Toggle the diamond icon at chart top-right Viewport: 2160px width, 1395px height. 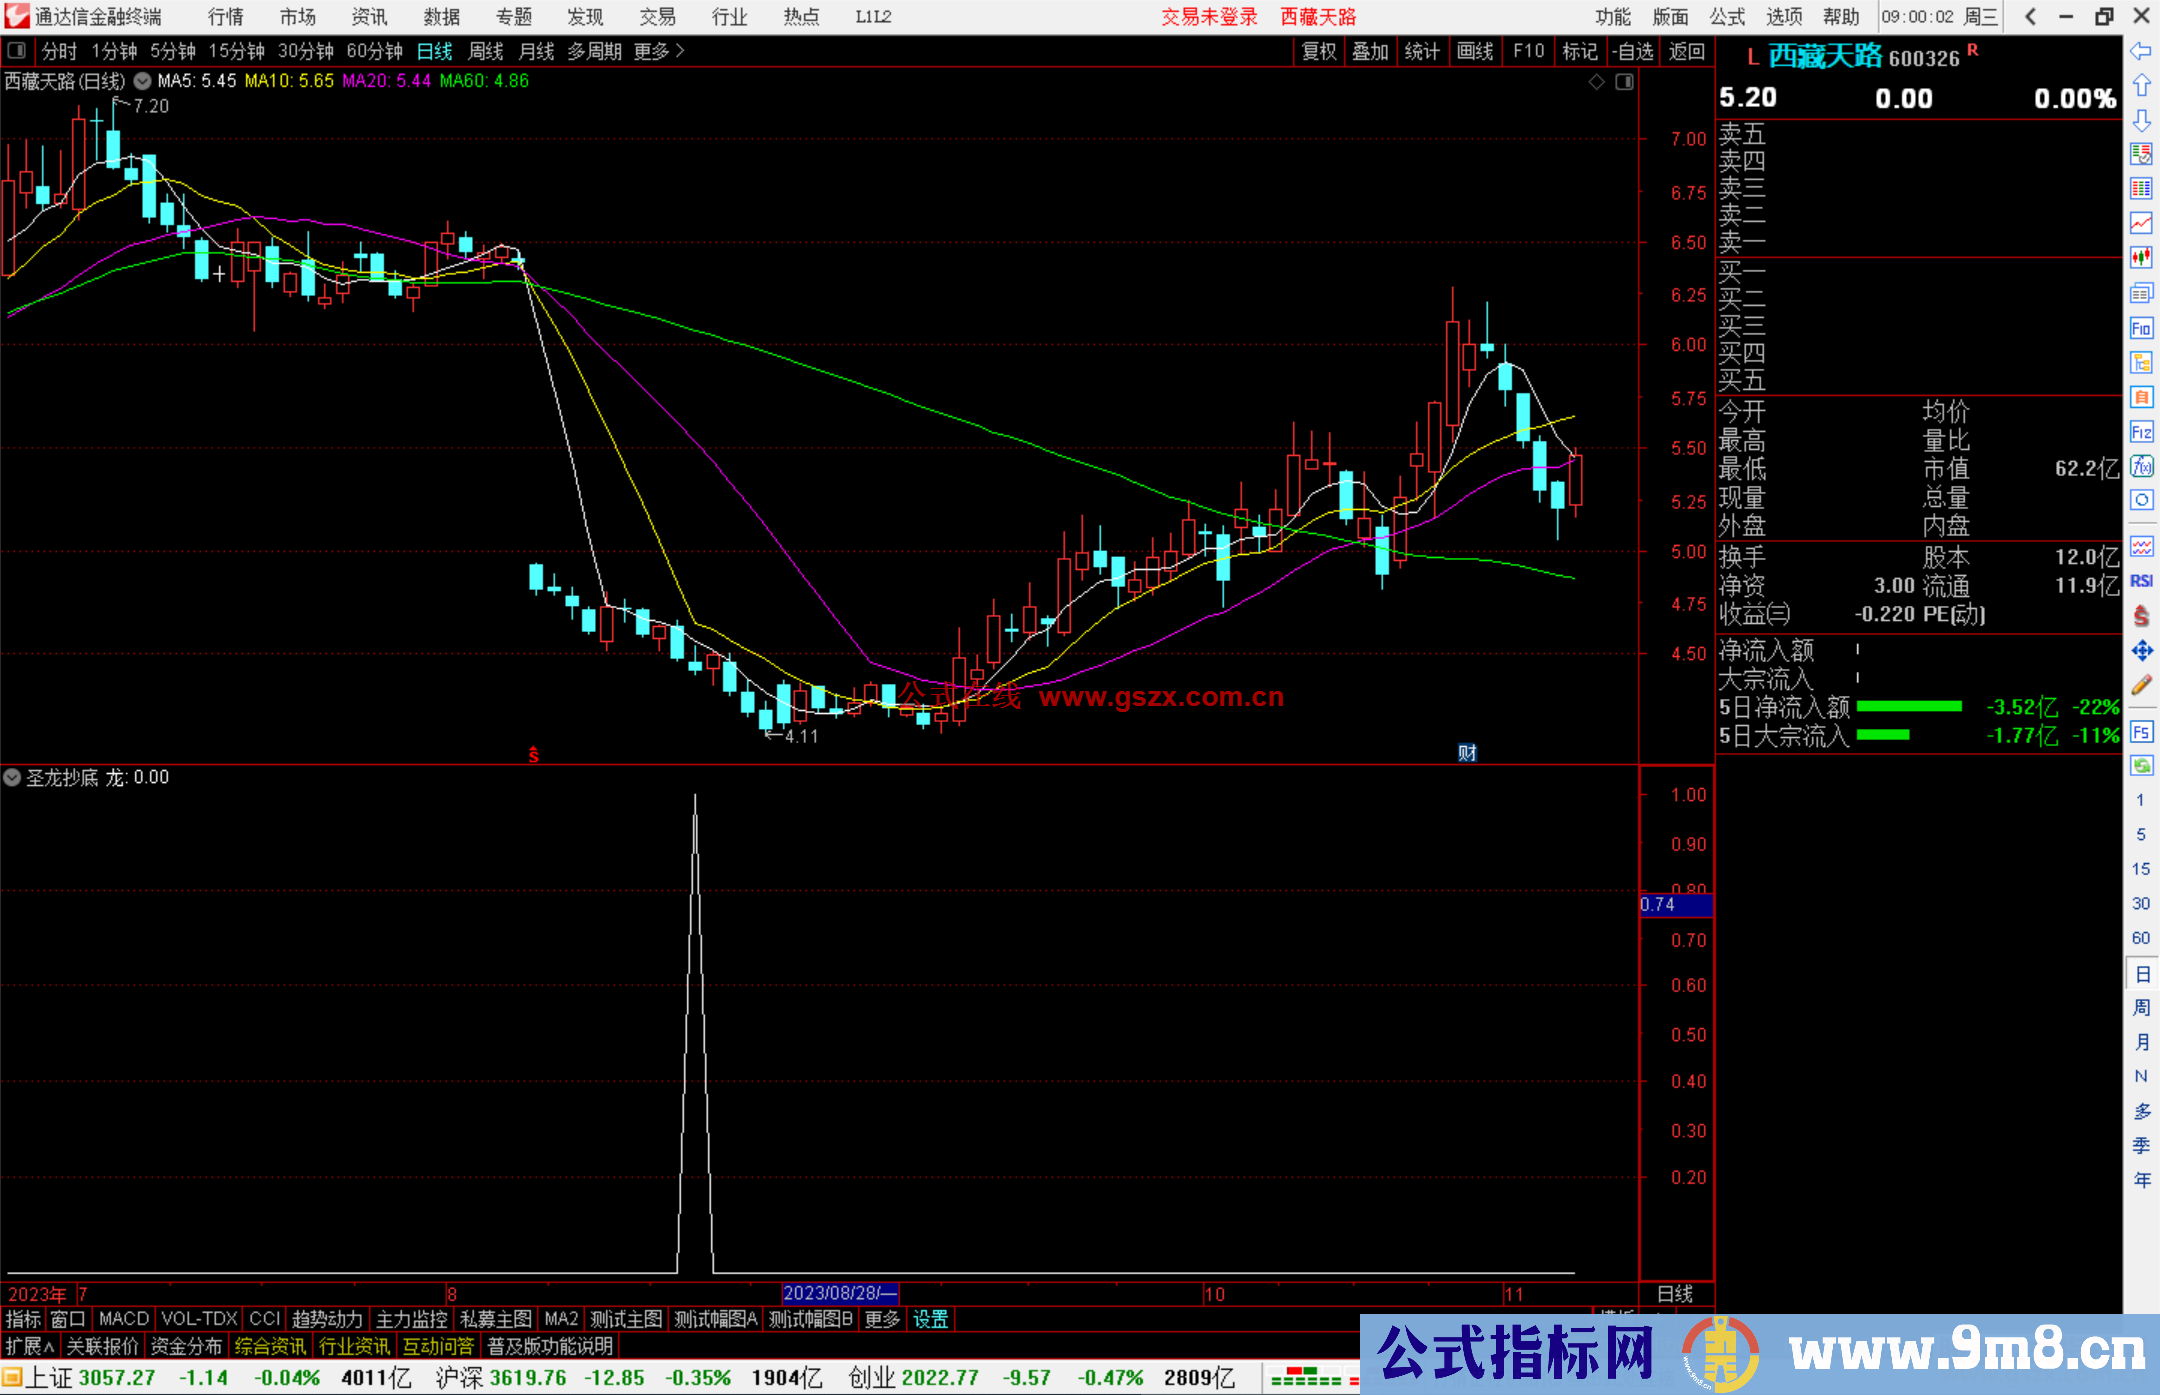[1597, 82]
